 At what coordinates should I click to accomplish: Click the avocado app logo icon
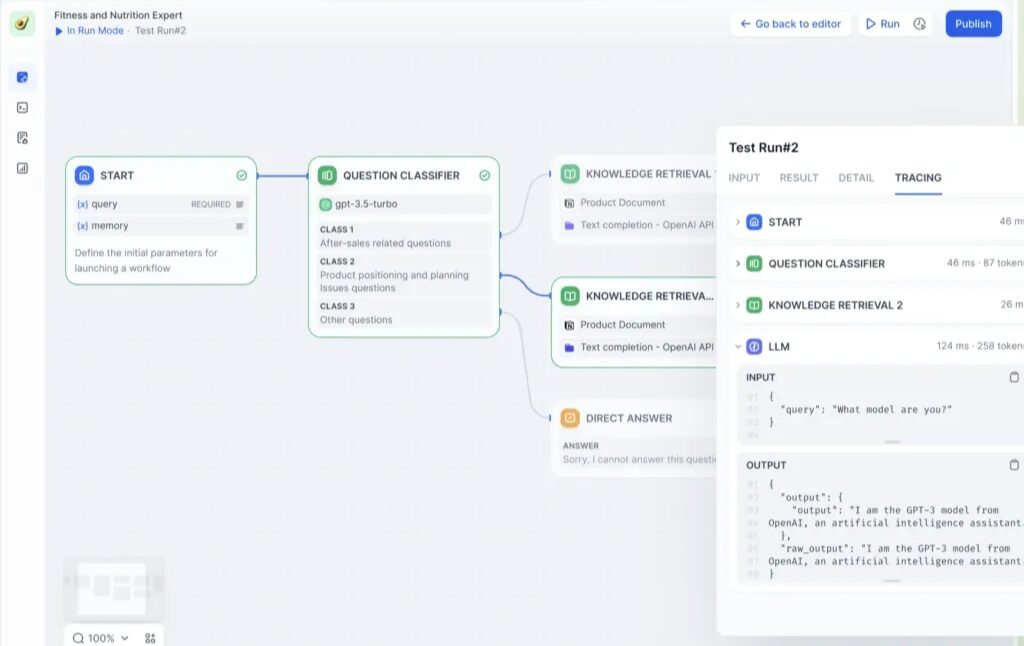pos(22,24)
